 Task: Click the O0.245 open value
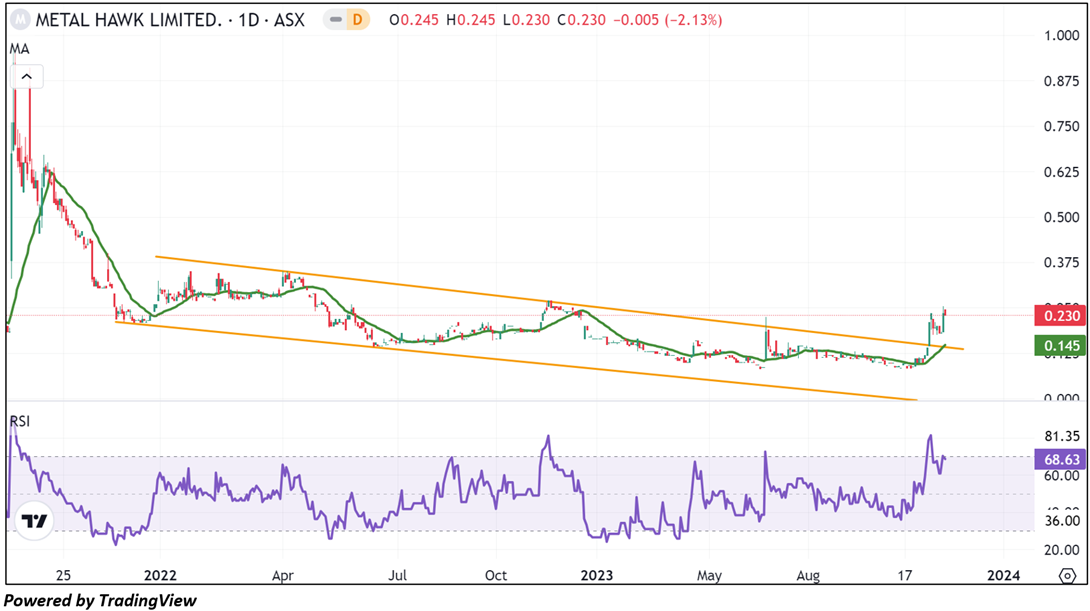pyautogui.click(x=414, y=20)
